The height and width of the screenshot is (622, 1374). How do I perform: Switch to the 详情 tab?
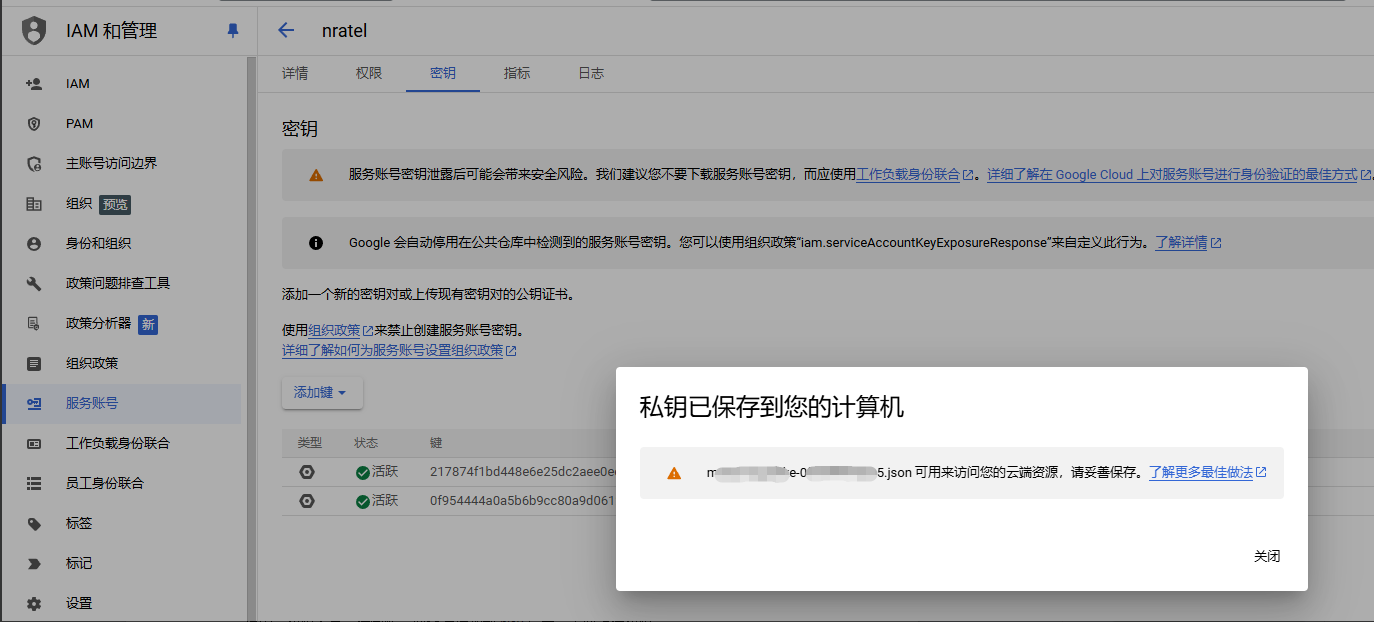[295, 73]
